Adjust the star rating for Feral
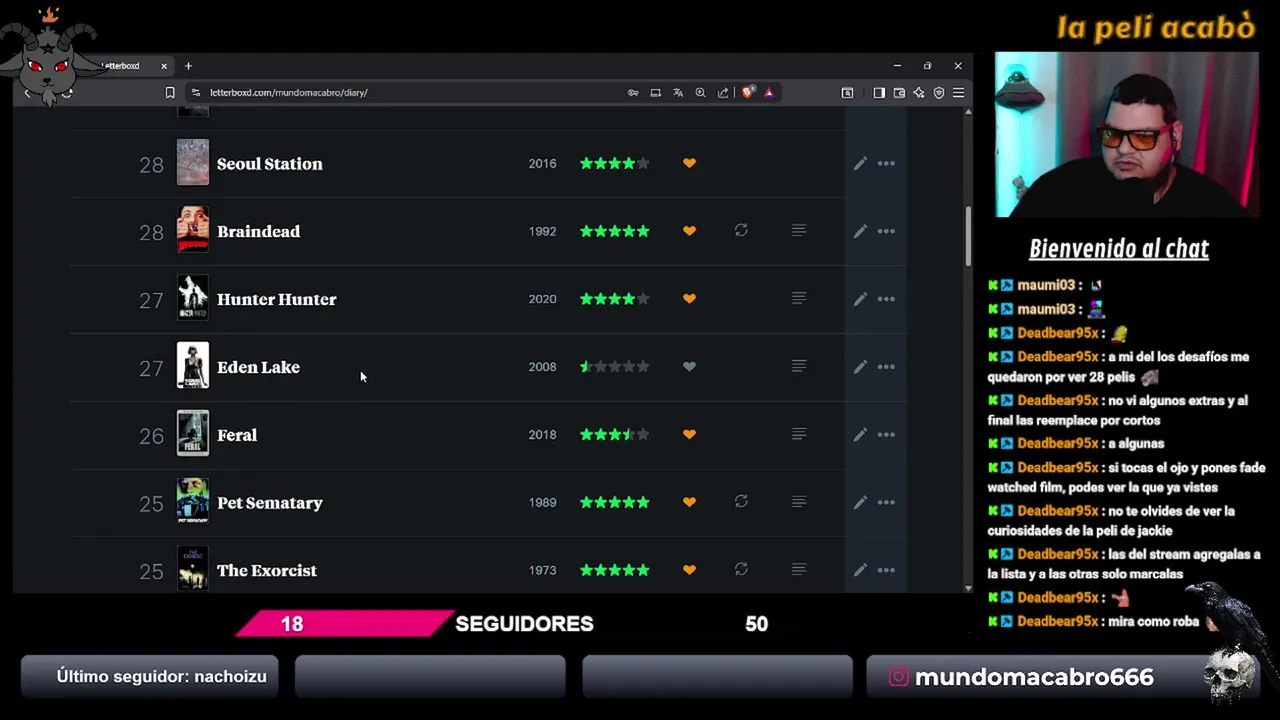The width and height of the screenshot is (1280, 720). (615, 434)
